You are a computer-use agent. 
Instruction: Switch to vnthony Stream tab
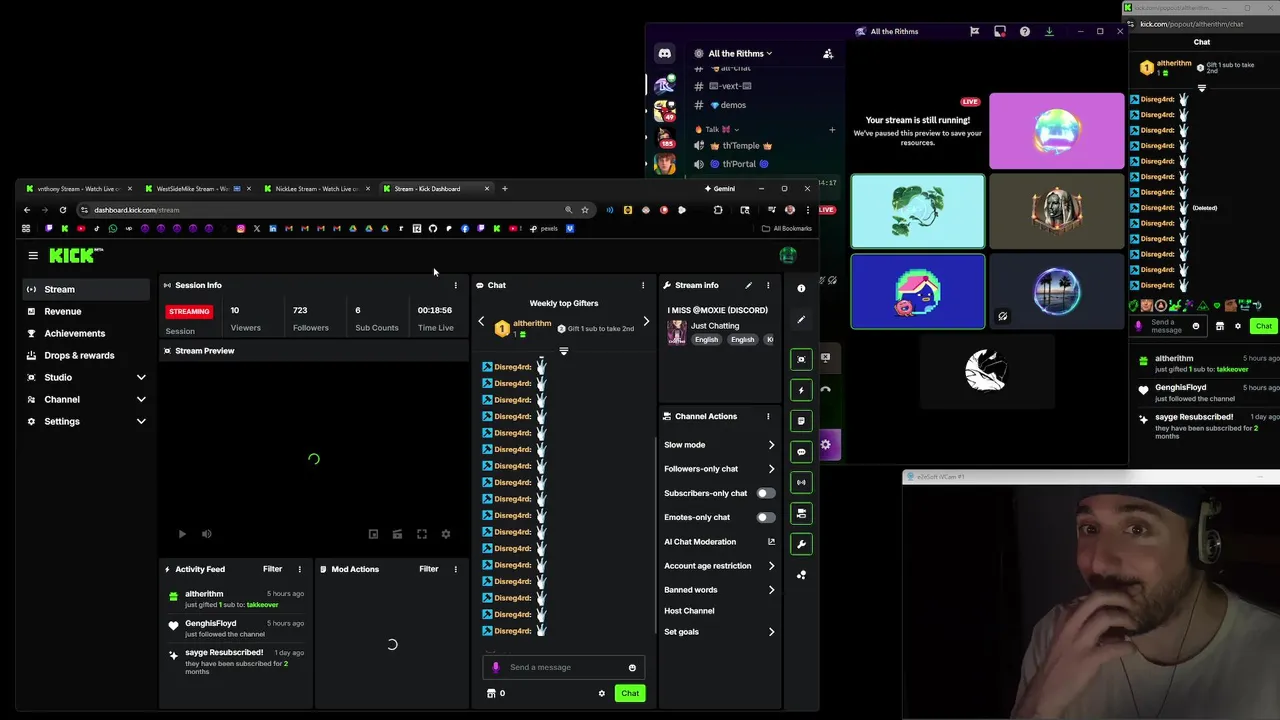coord(78,188)
